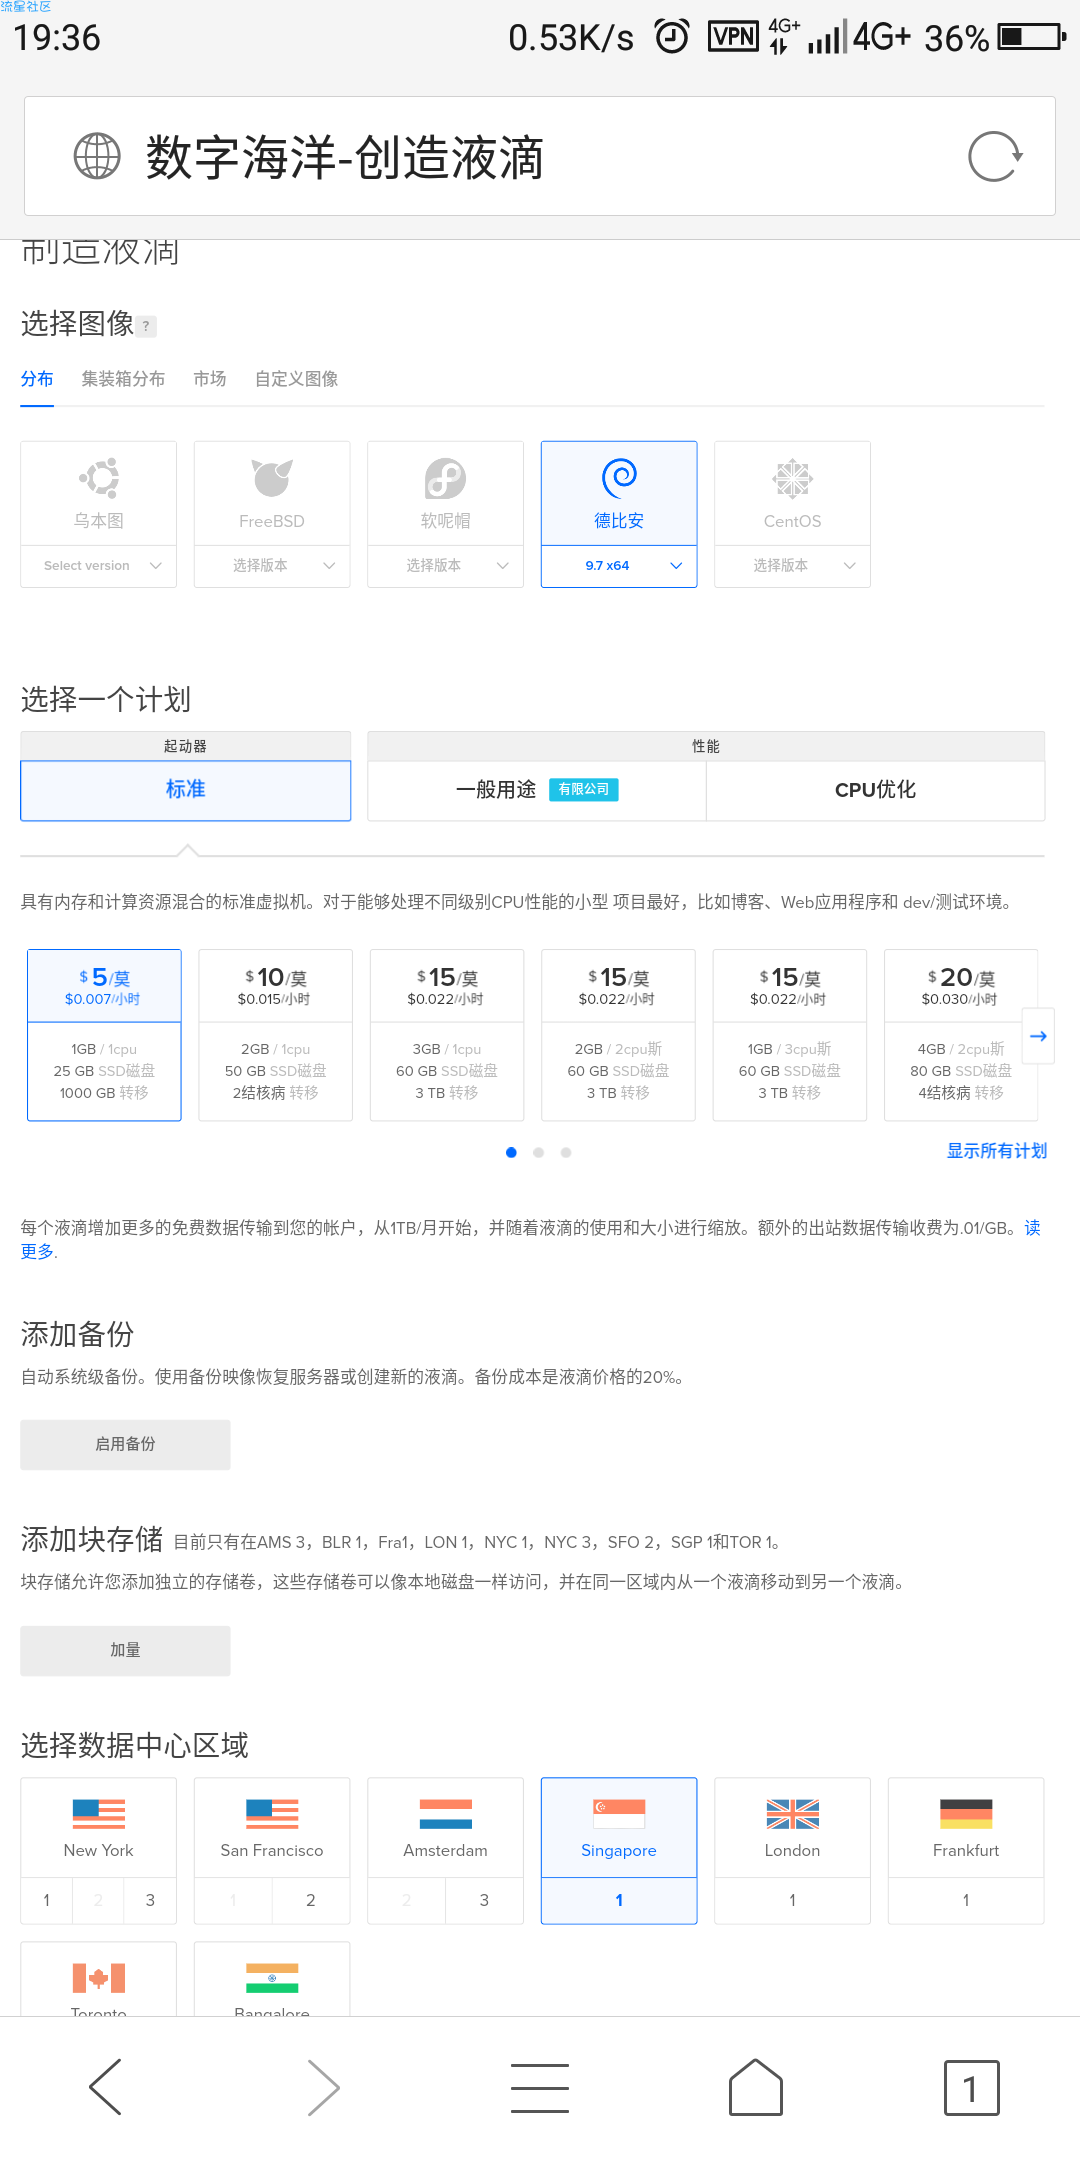This screenshot has height=2160, width=1080.
Task: Choose the New York flag icon
Action: (99, 1813)
